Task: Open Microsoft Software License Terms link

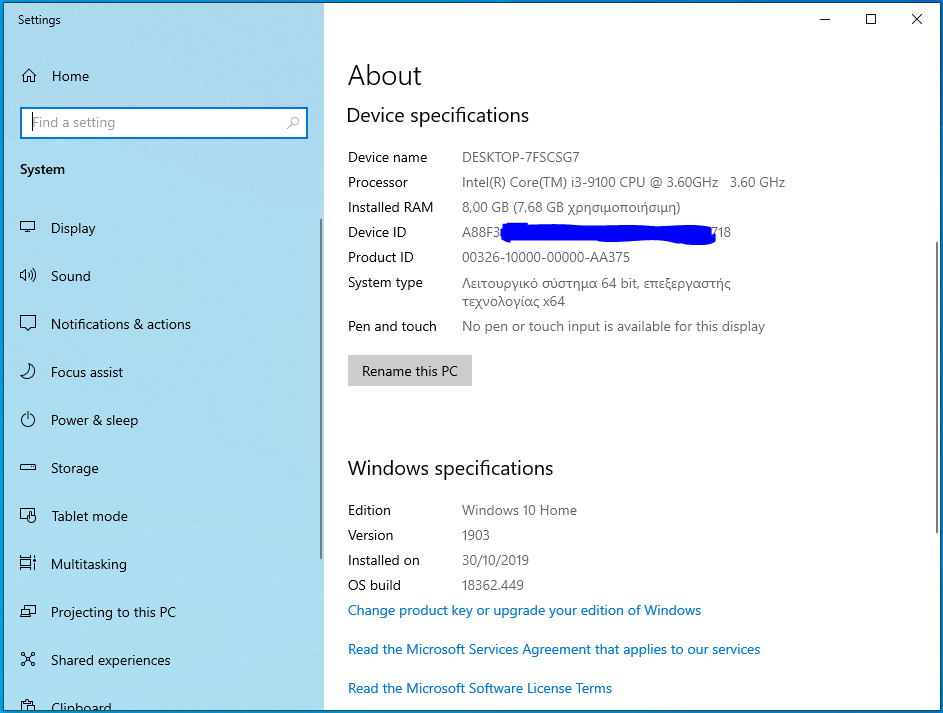Action: [480, 688]
